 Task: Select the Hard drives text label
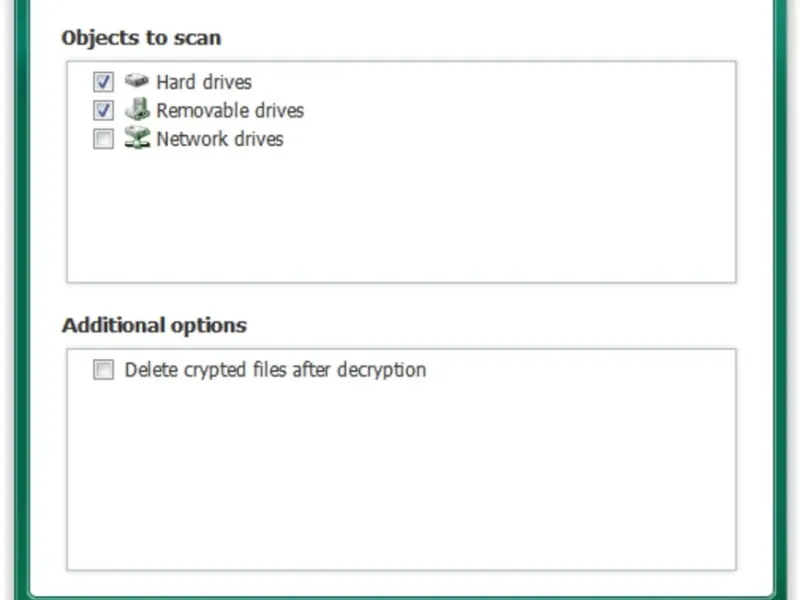click(x=204, y=82)
